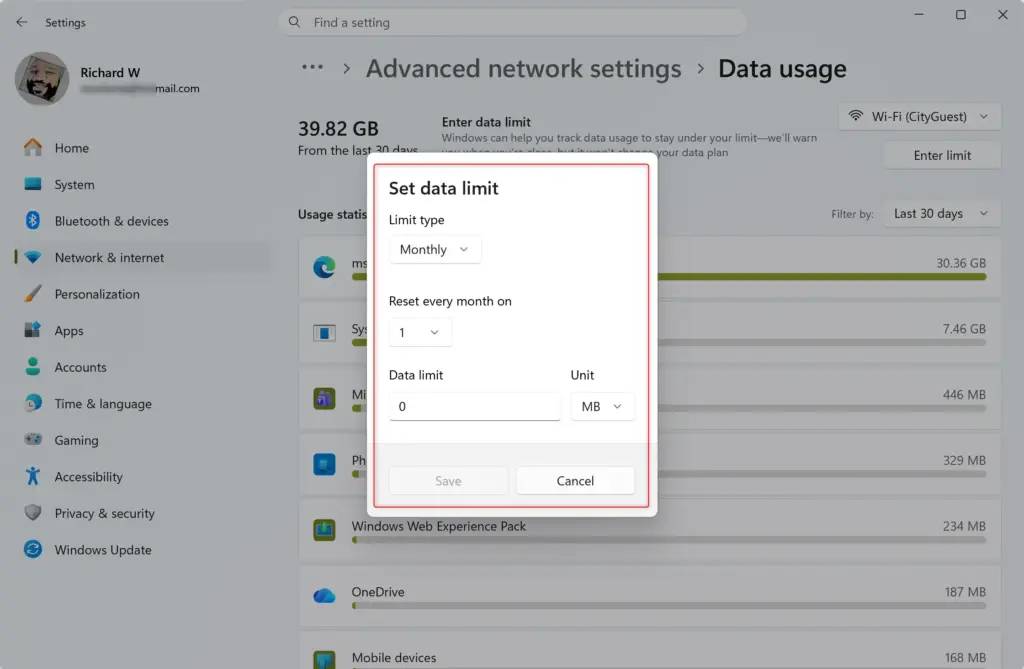Screen dimensions: 1024x669
Task: Click the Home icon in sidebar
Action: point(33,148)
